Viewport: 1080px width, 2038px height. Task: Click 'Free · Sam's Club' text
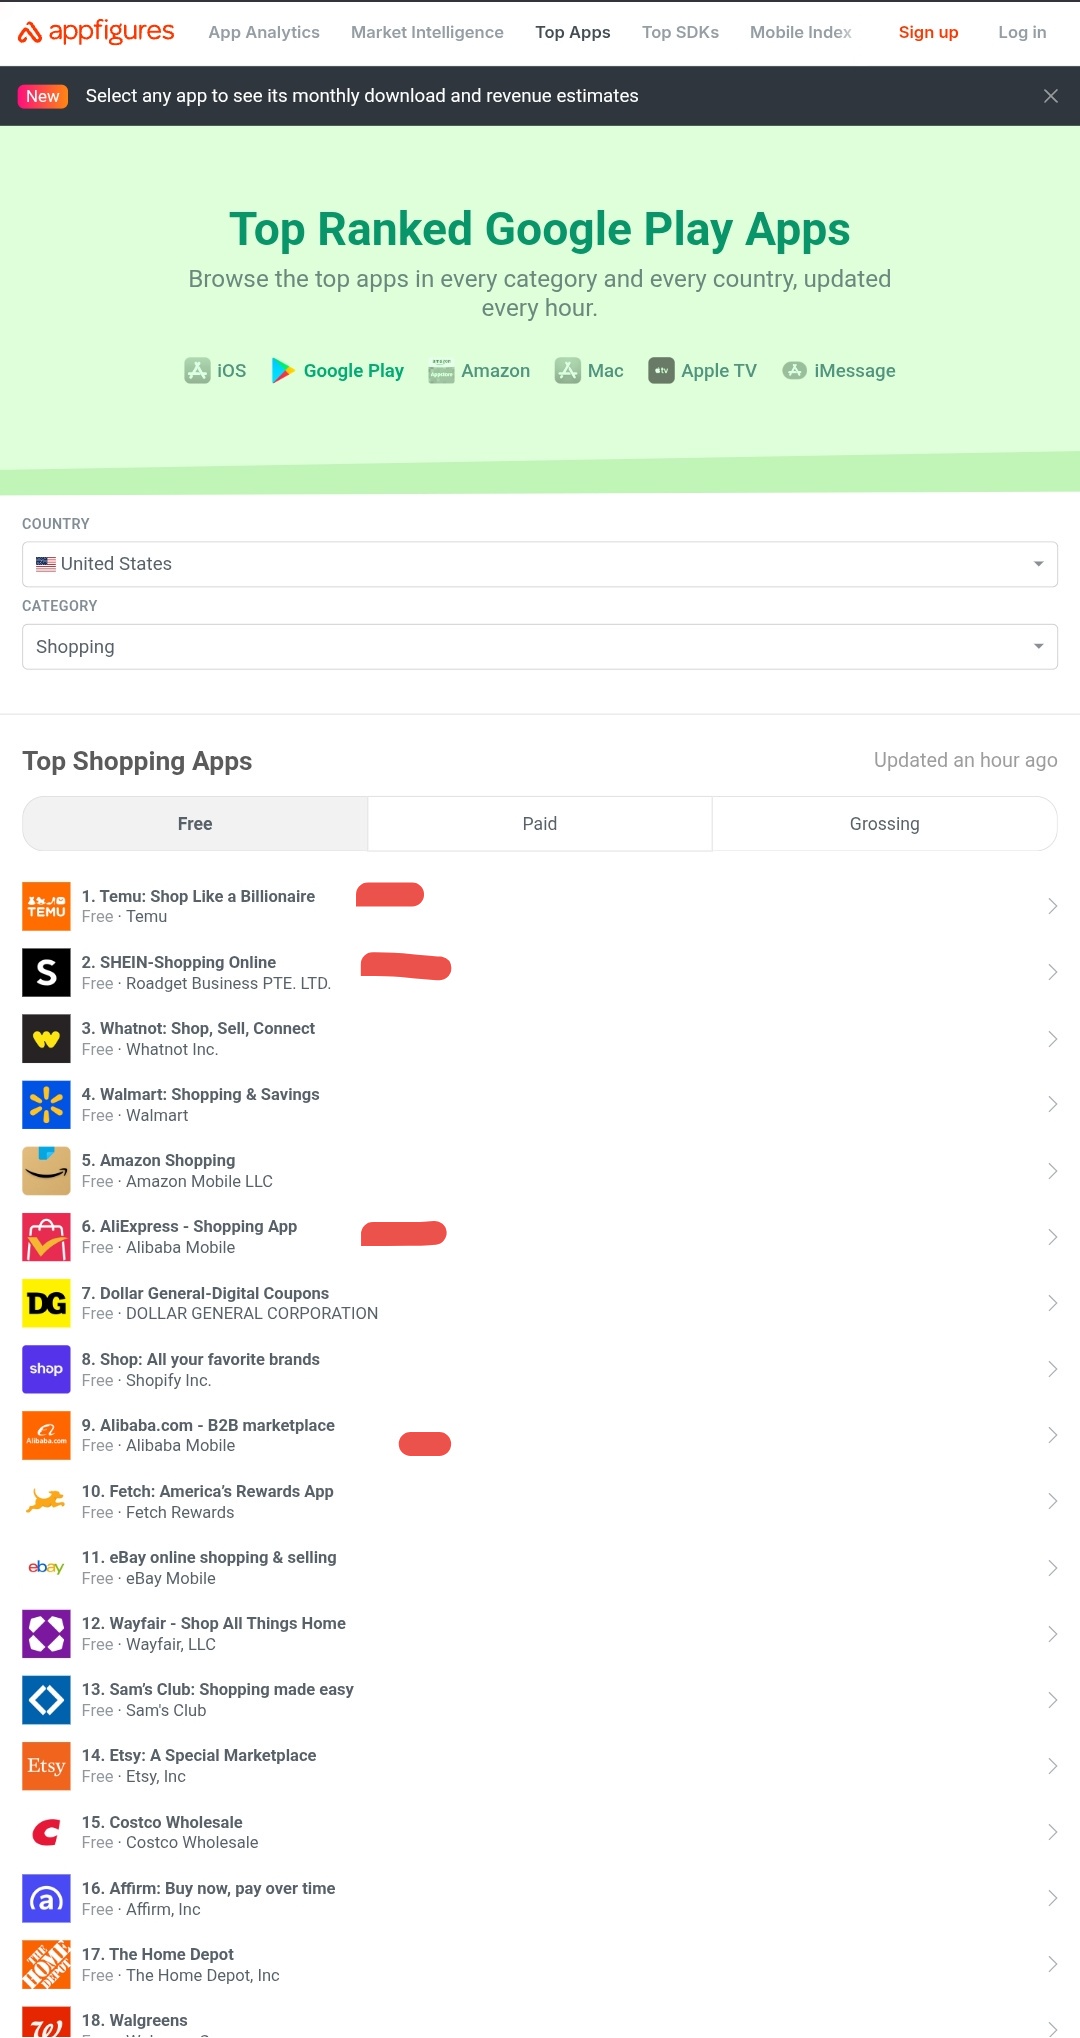[144, 1710]
